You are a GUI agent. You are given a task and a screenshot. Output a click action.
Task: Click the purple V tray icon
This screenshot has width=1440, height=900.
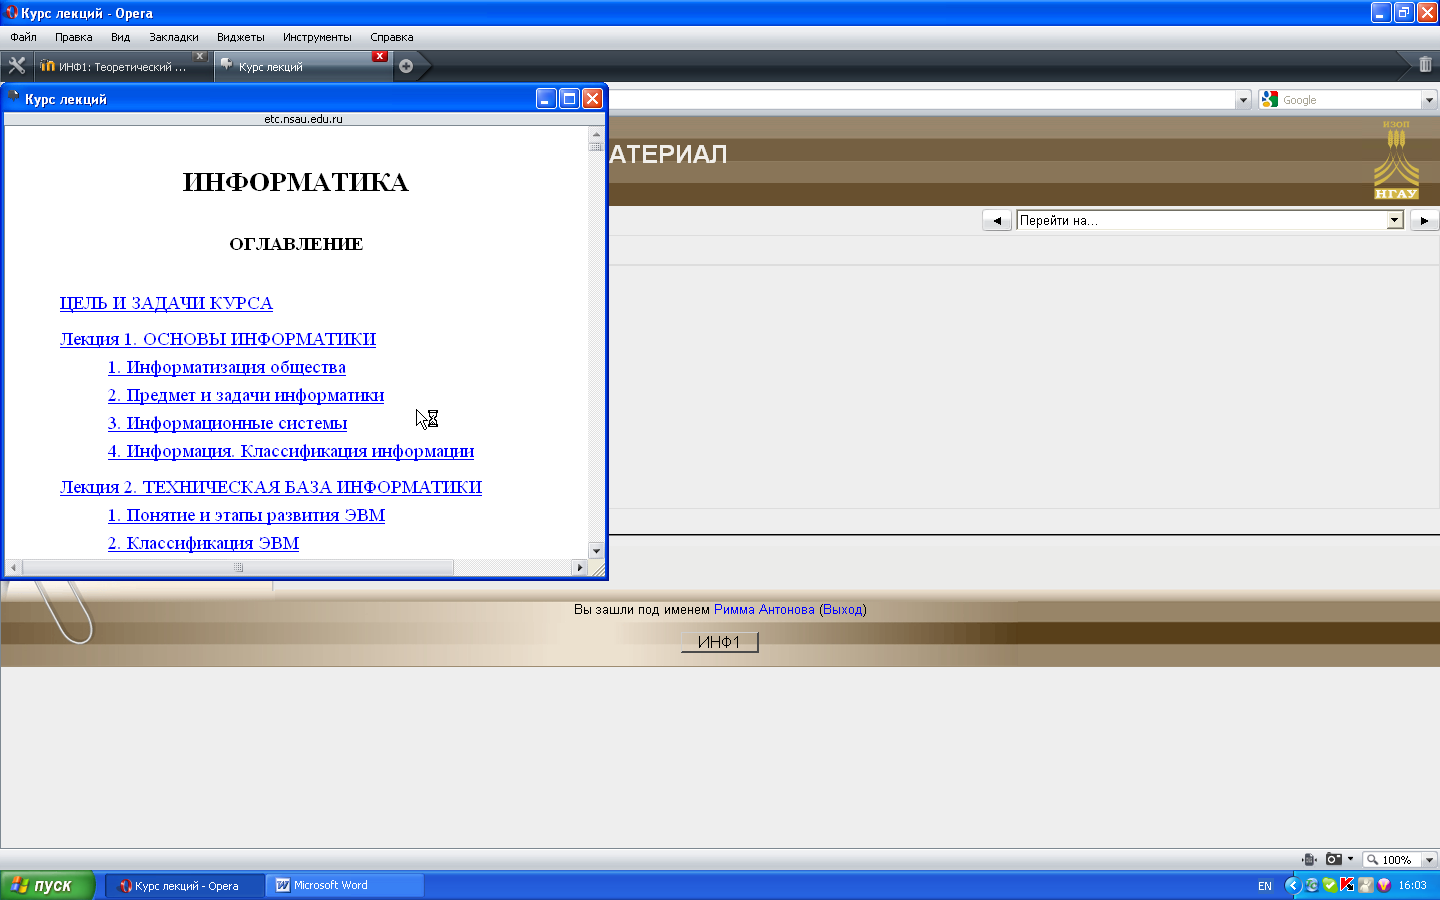[x=1384, y=885]
